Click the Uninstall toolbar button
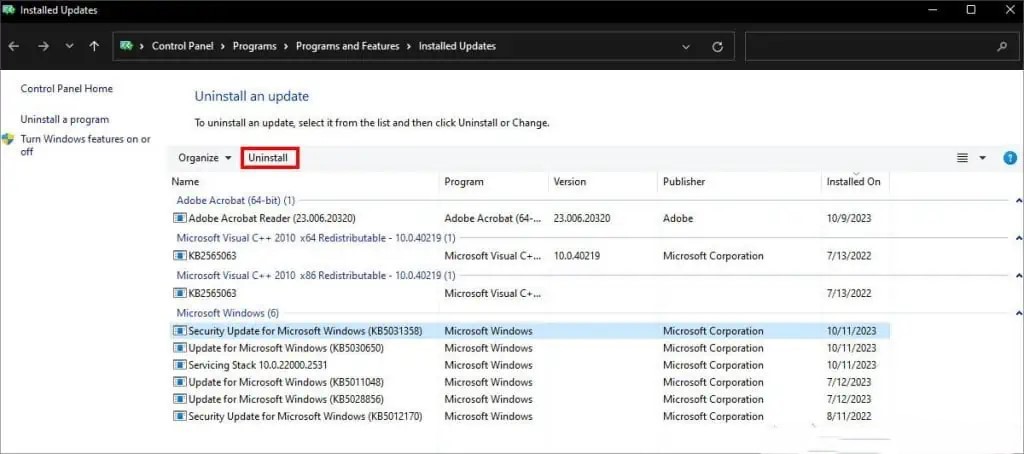Image resolution: width=1024 pixels, height=454 pixels. (270, 157)
